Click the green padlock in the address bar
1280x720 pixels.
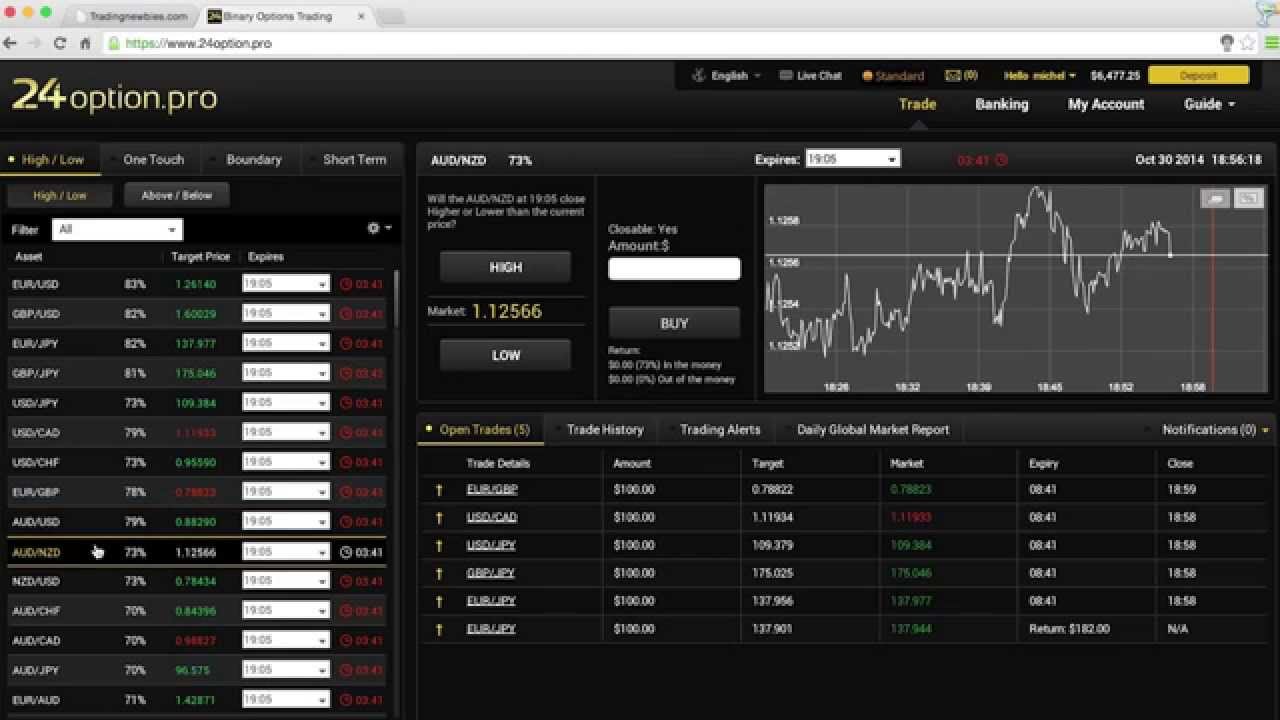(x=115, y=43)
